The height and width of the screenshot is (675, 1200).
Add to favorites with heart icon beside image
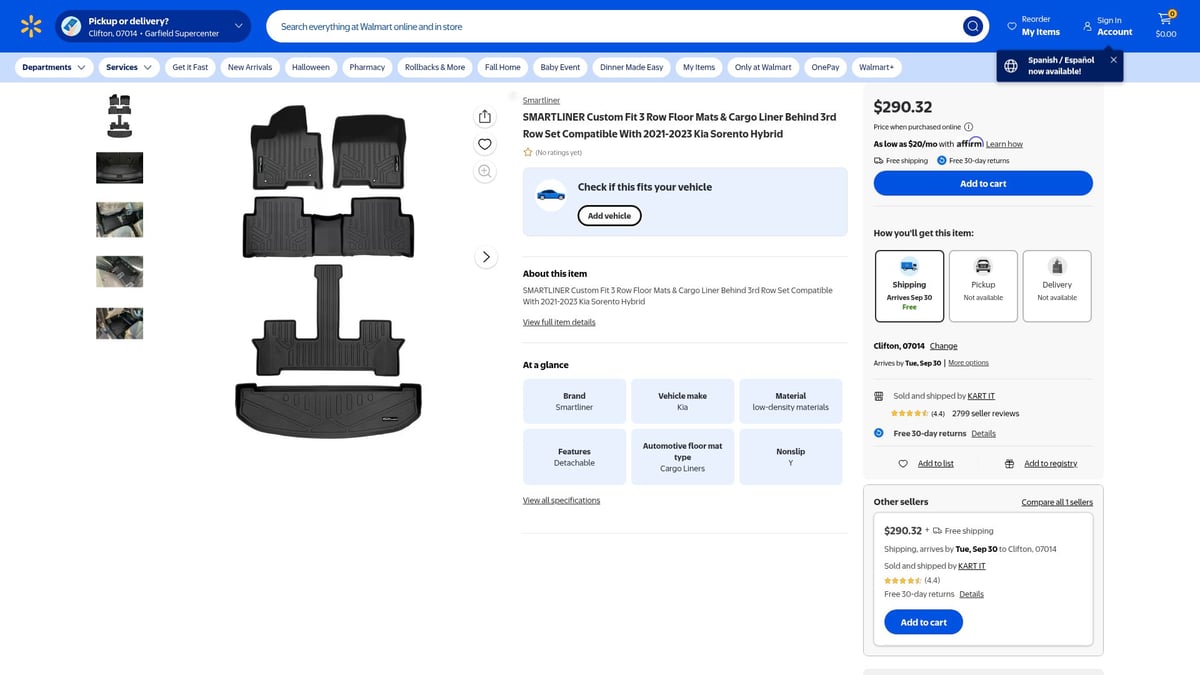pos(485,144)
